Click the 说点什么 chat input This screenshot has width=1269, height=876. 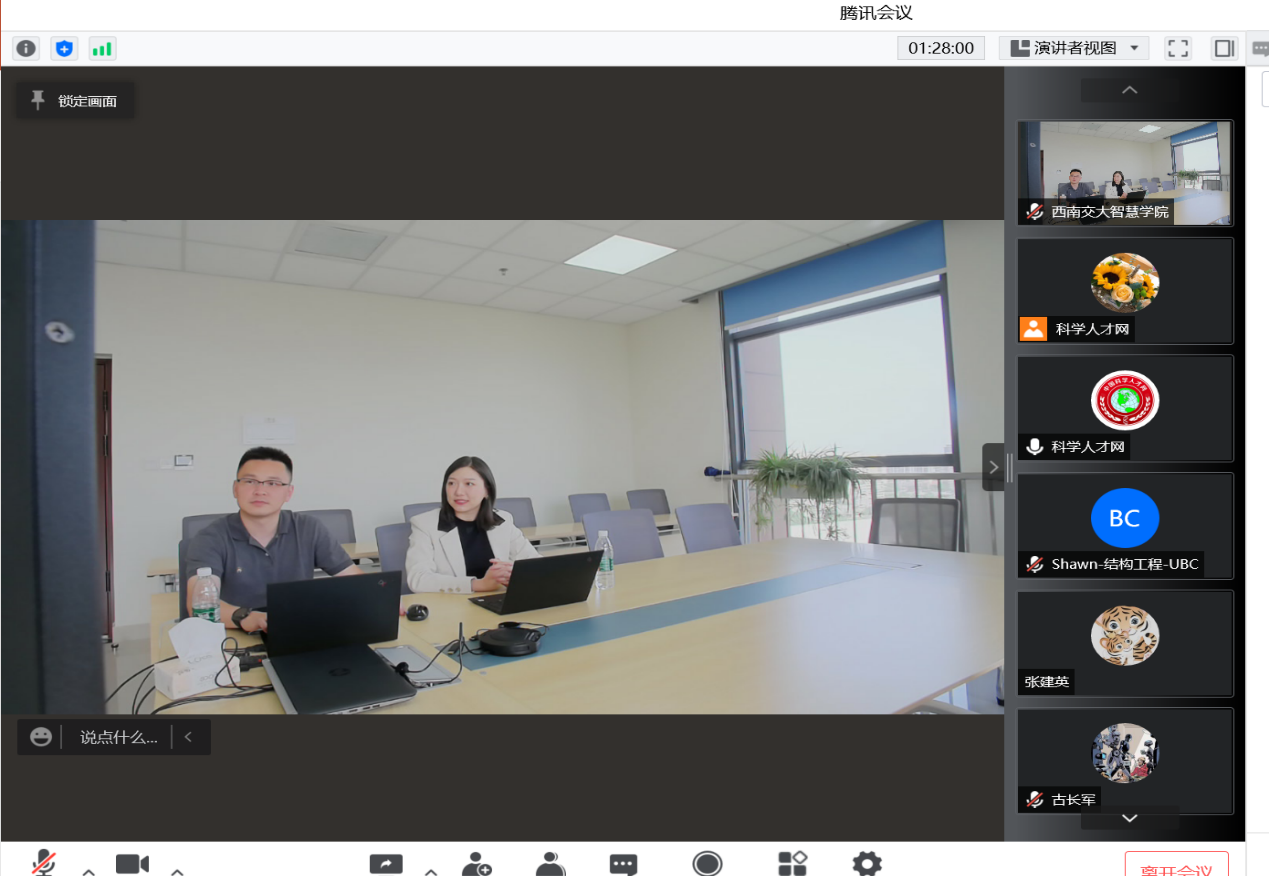click(x=118, y=737)
